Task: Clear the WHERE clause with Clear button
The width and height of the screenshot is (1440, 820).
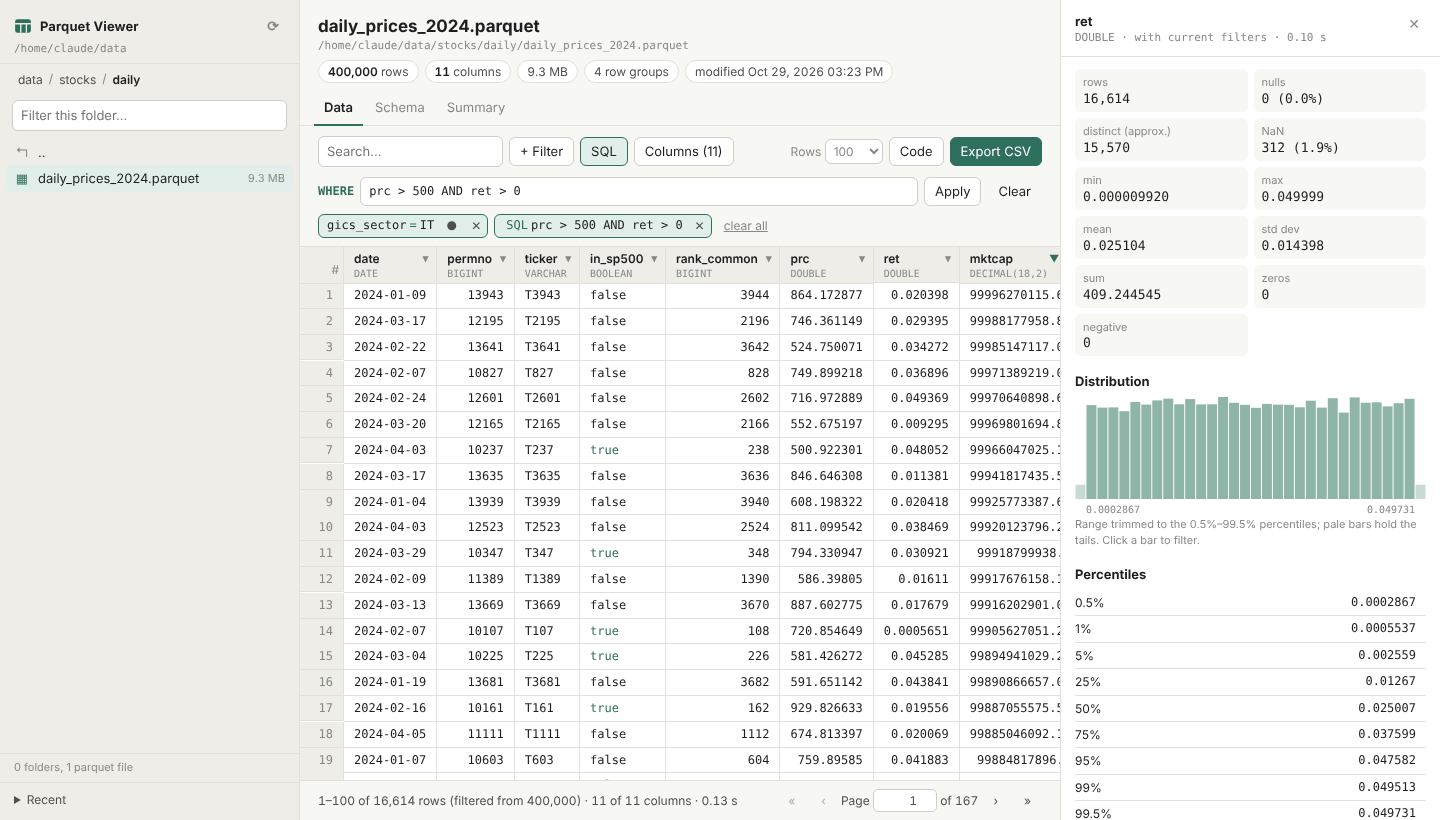Action: tap(1014, 192)
